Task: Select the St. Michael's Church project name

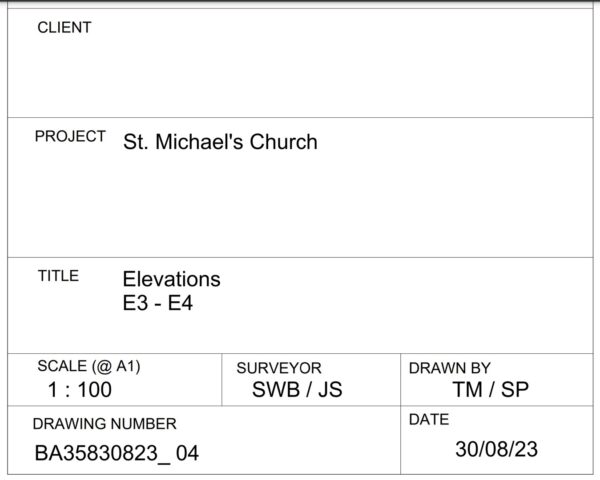Action: click(x=220, y=142)
